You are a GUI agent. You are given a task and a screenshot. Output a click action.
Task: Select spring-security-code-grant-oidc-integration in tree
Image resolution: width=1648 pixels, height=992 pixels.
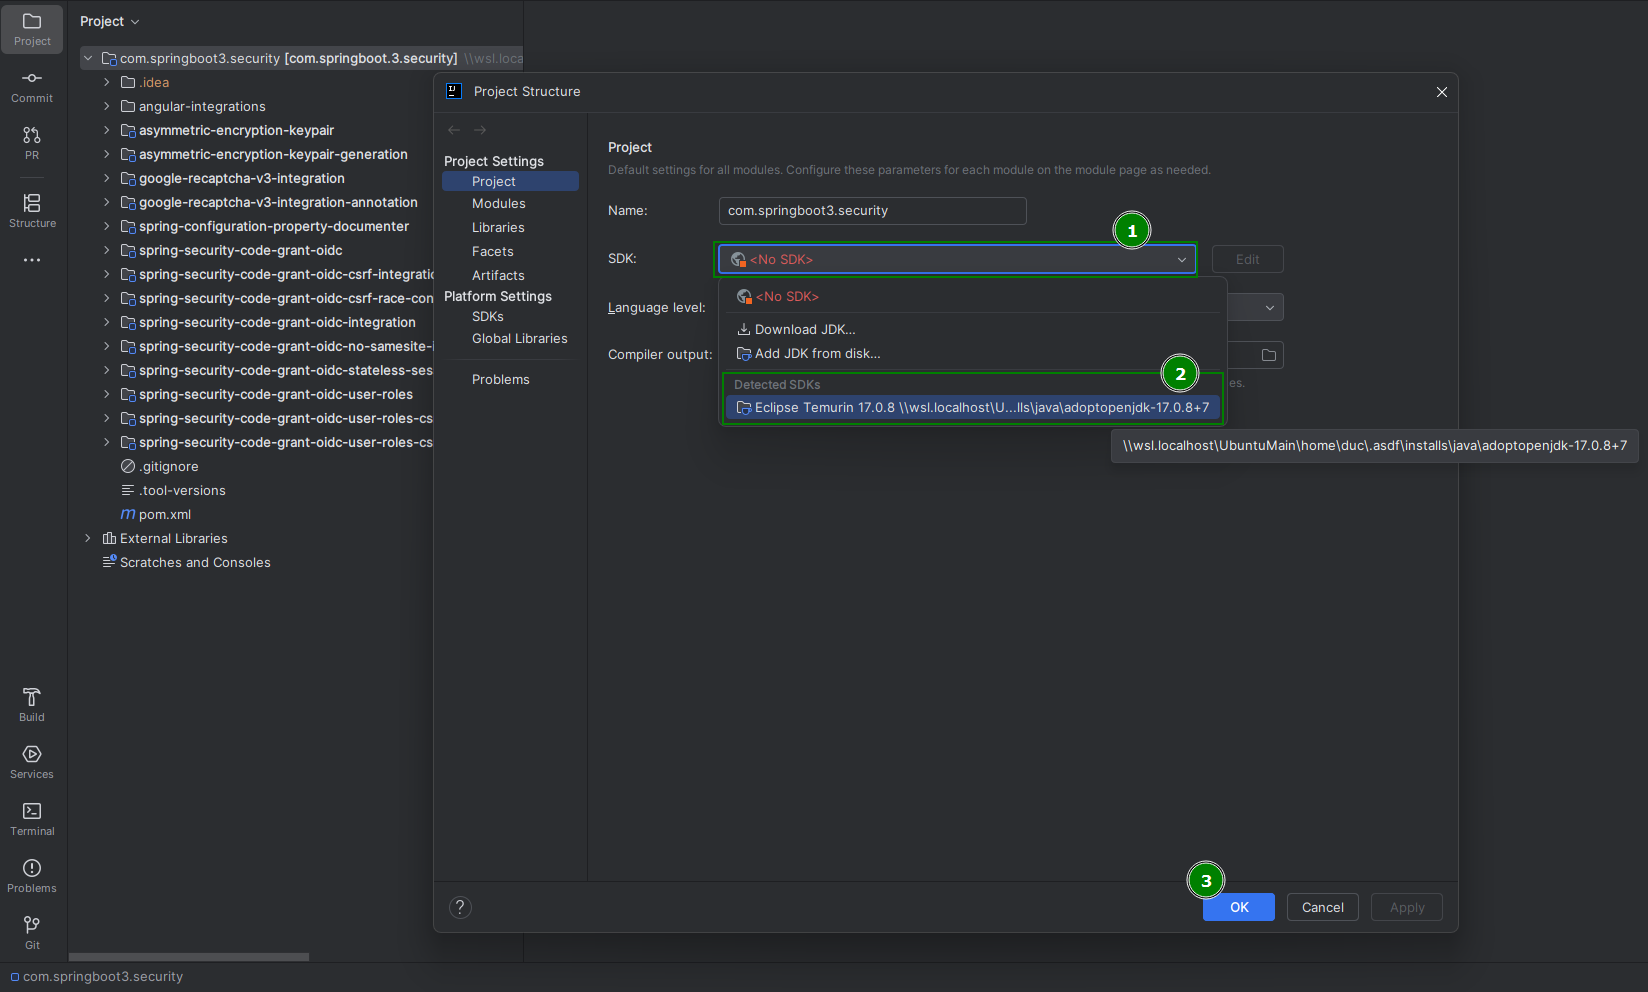[277, 322]
